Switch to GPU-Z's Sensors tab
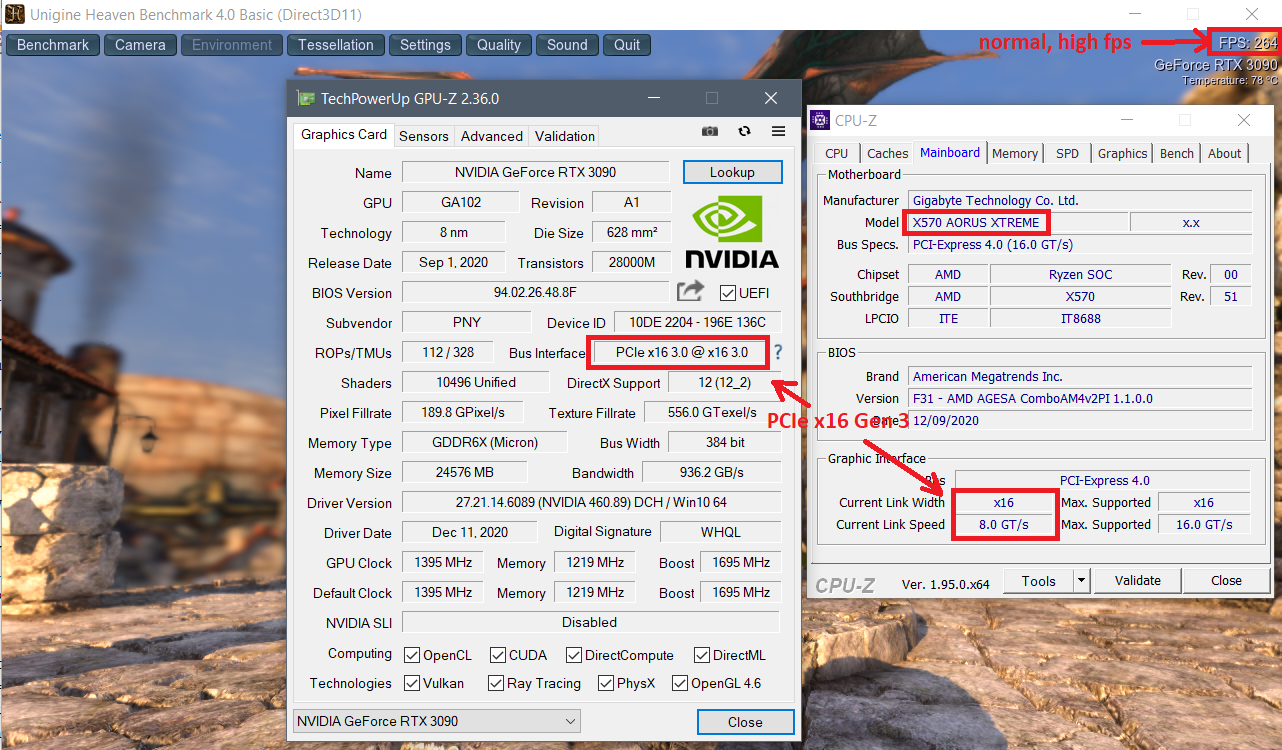1282x750 pixels. click(x=423, y=135)
